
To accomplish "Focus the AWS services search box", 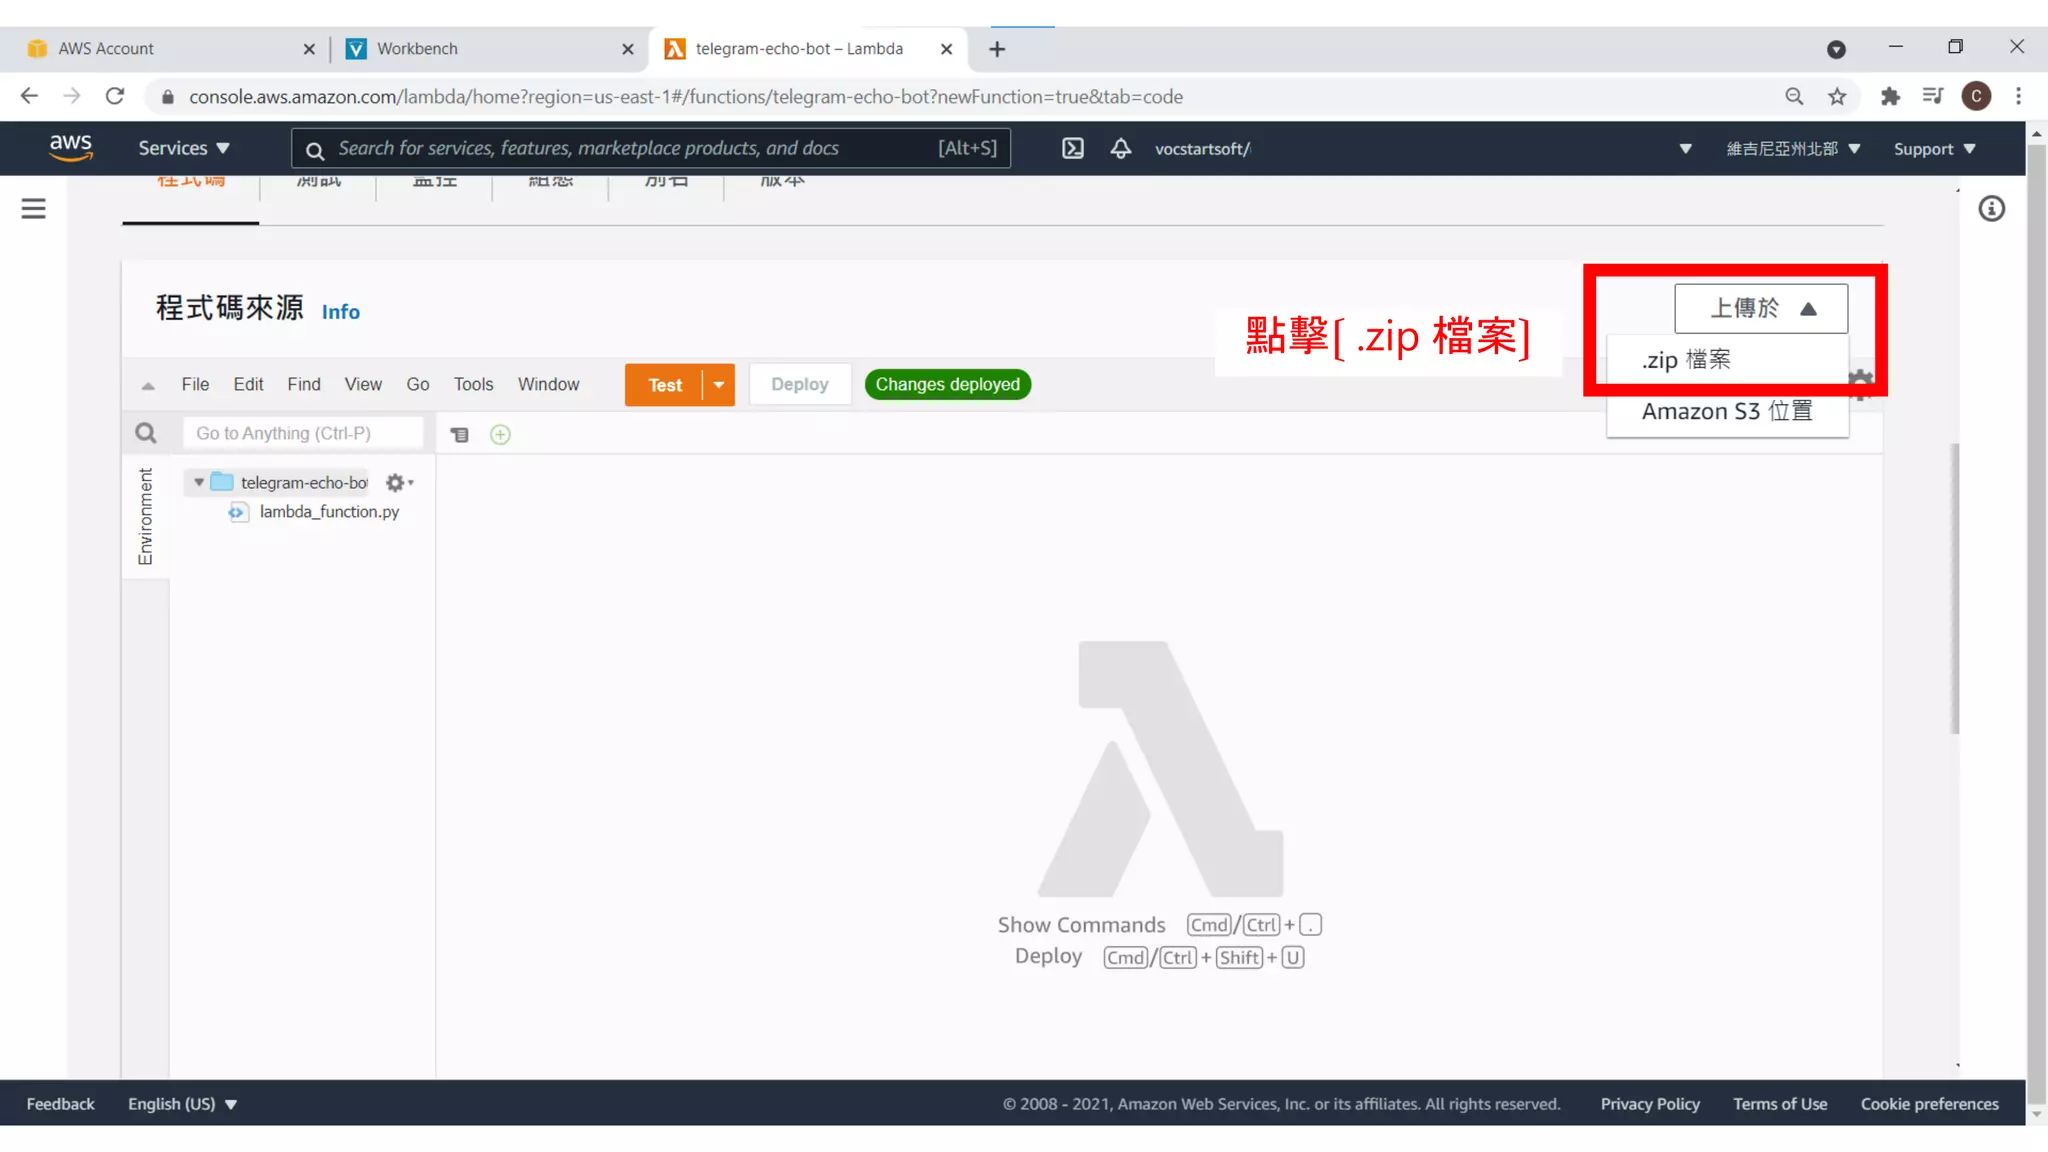I will coord(651,148).
